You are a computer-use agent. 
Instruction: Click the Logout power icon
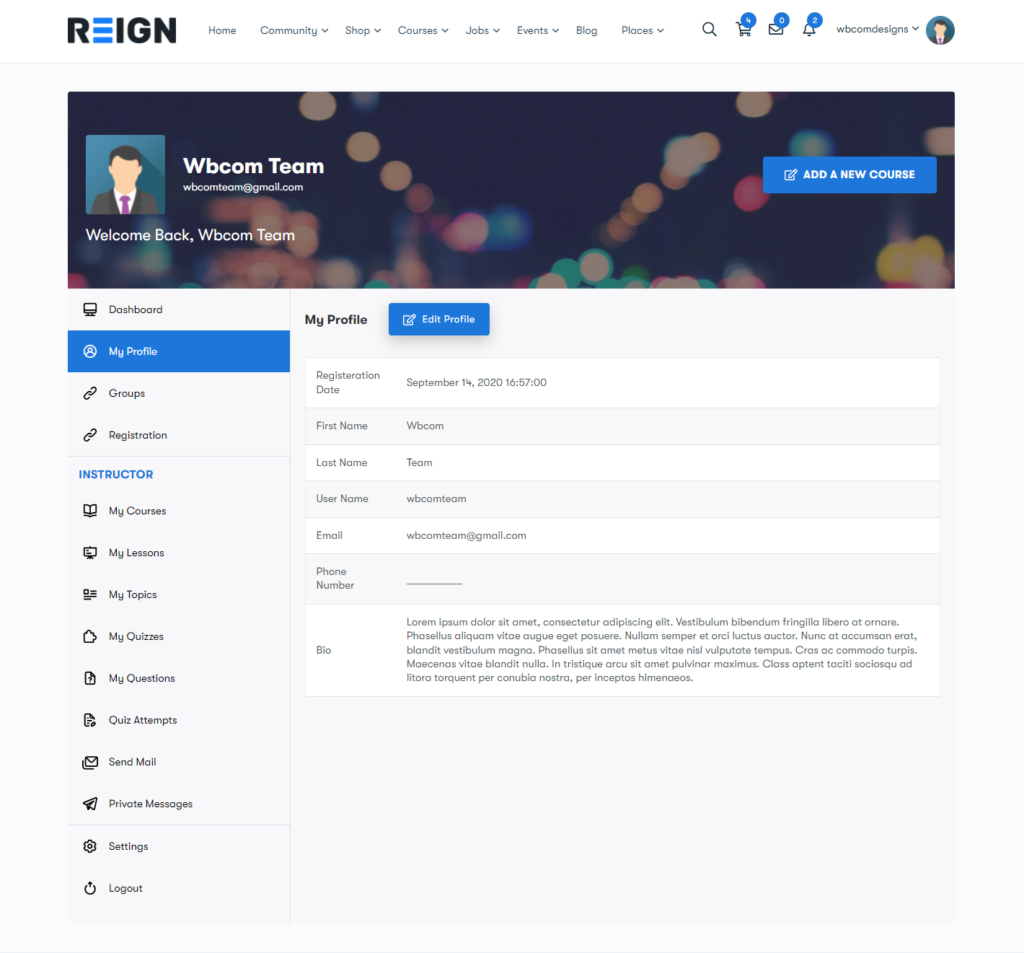[x=90, y=888]
